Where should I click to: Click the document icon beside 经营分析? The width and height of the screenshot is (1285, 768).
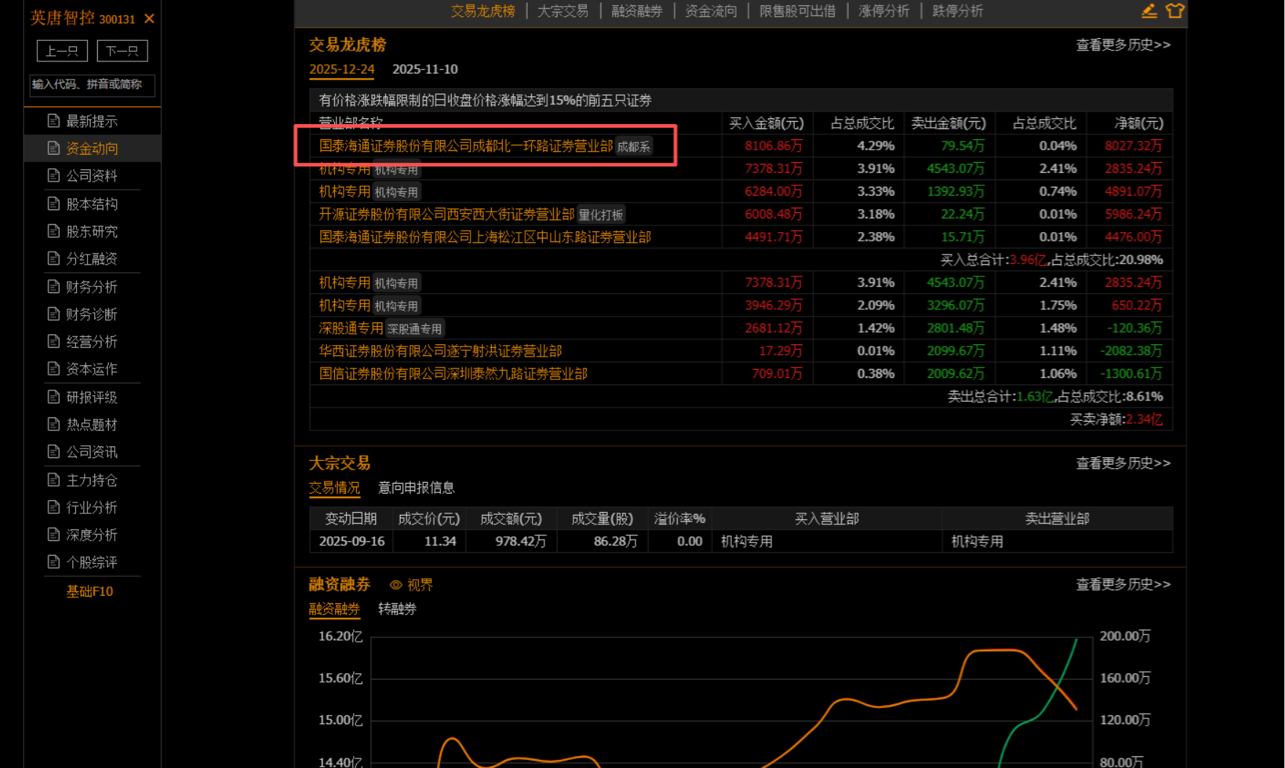[54, 342]
